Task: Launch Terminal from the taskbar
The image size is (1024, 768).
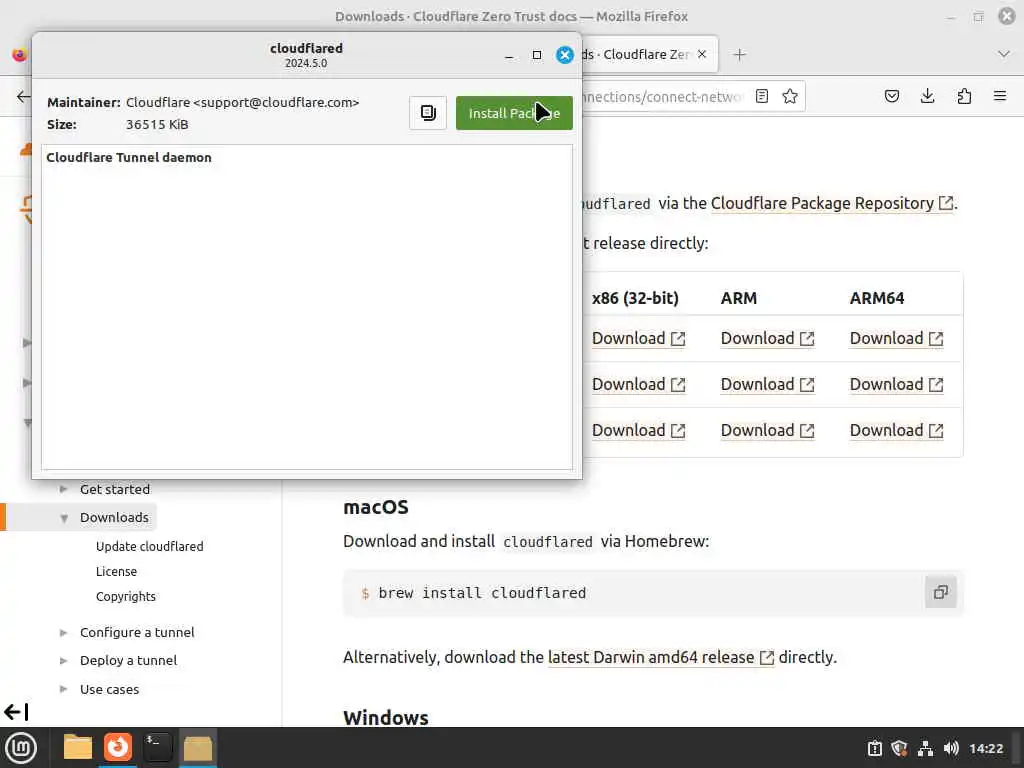Action: pos(157,748)
